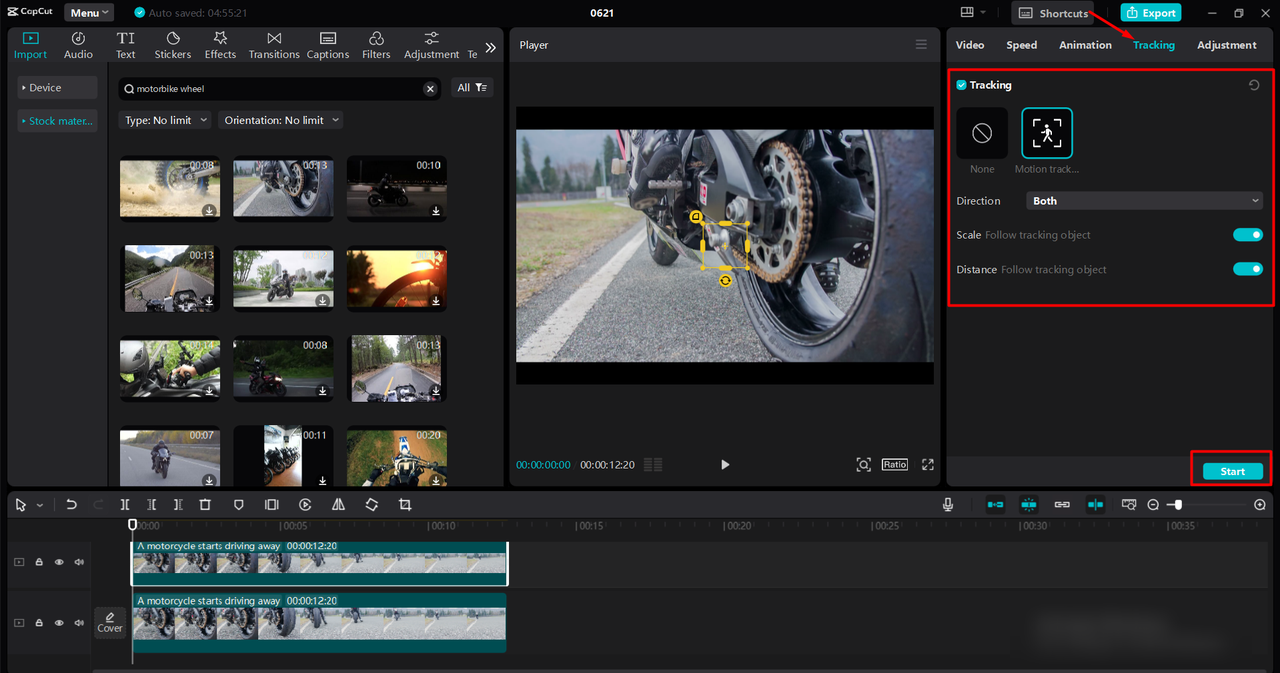Image resolution: width=1280 pixels, height=673 pixels.
Task: Toggle auto snapping in timeline toolbar
Action: [1028, 505]
